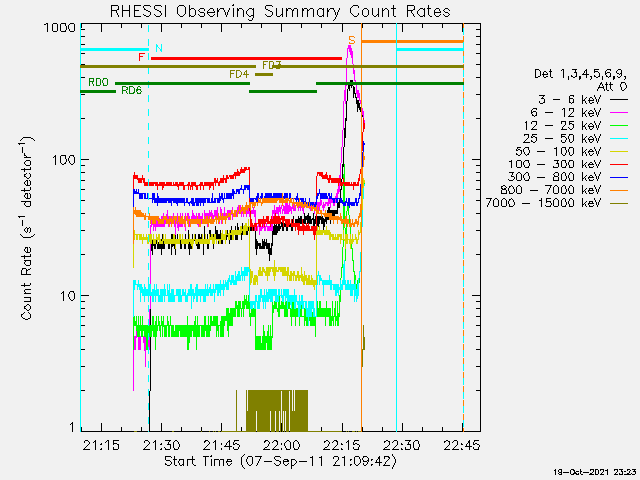
Task: Click the '1000' y-axis tick label
Action: click(x=60, y=28)
